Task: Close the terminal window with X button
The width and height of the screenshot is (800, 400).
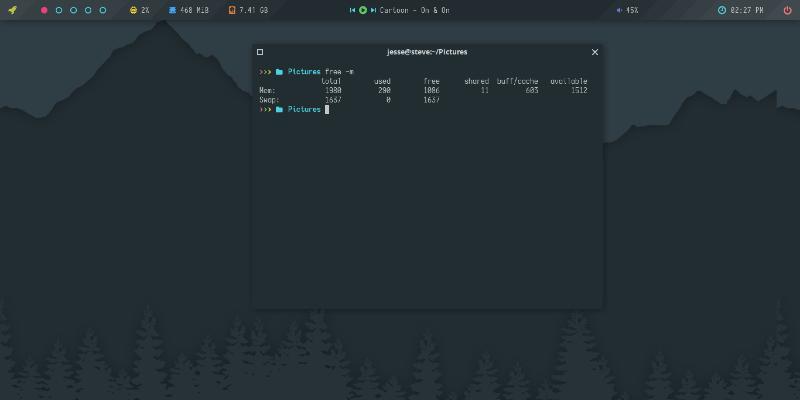Action: click(595, 52)
